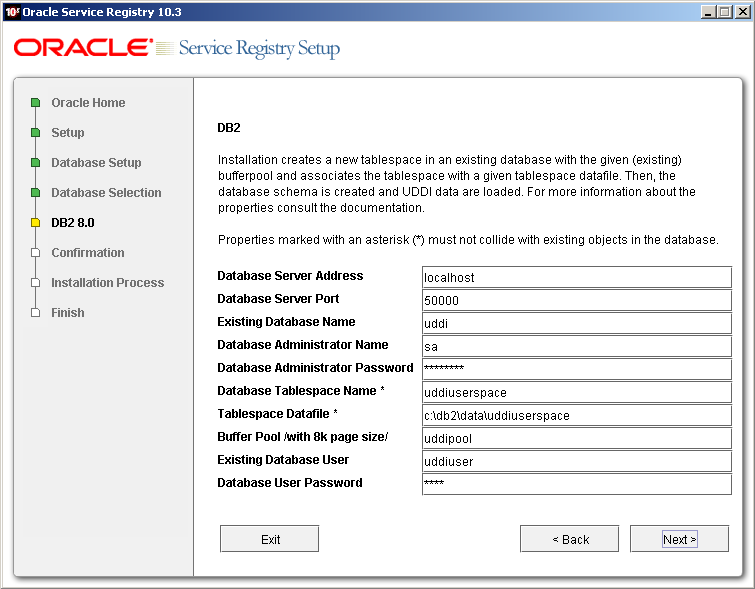Click the Service Registry Setup header title

[259, 49]
